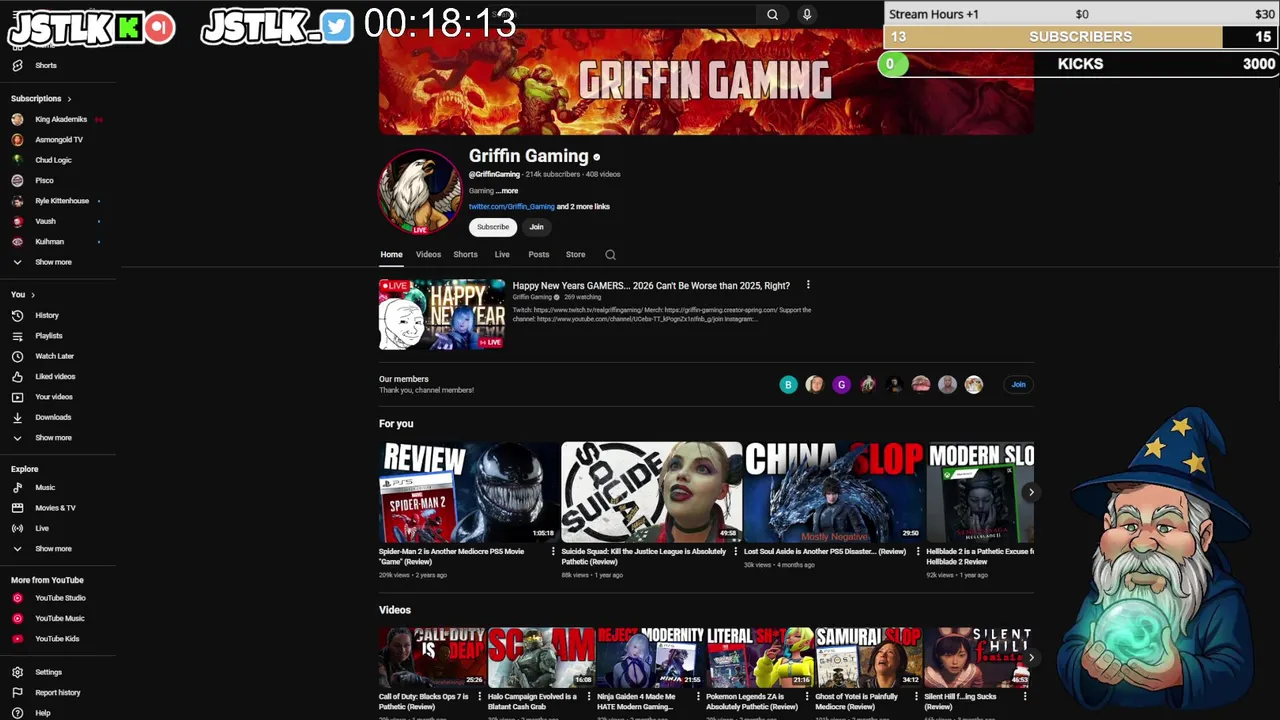
Task: Open Vaush subscription channel
Action: (x=45, y=221)
